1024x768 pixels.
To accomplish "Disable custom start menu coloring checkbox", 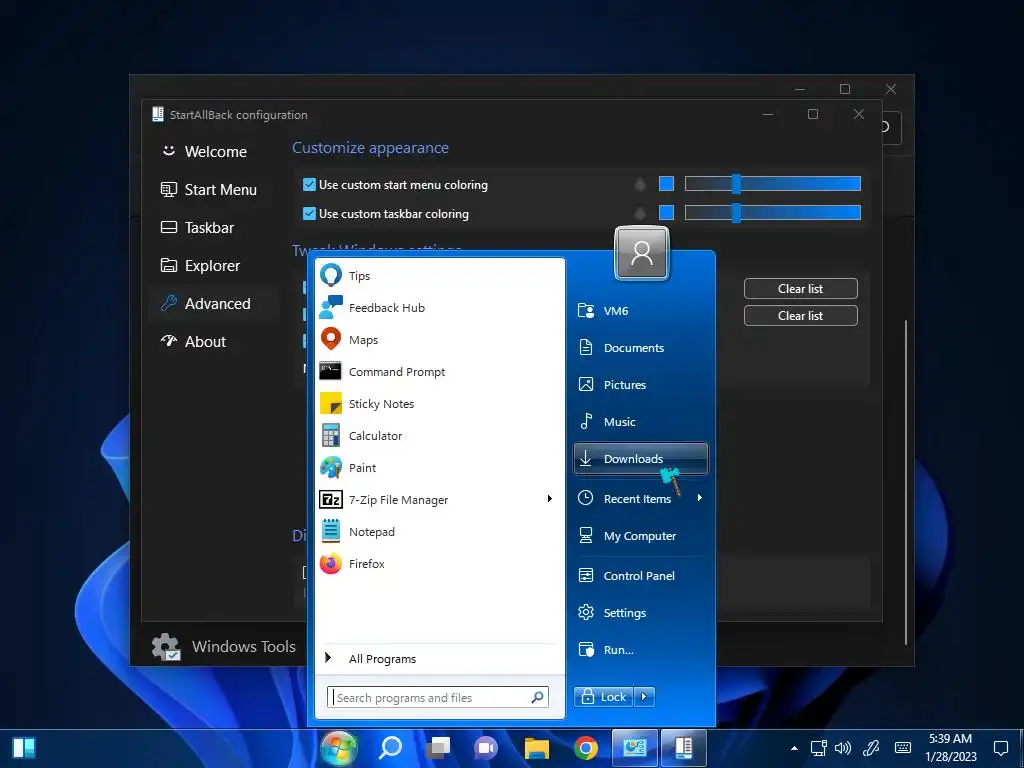I will point(310,185).
